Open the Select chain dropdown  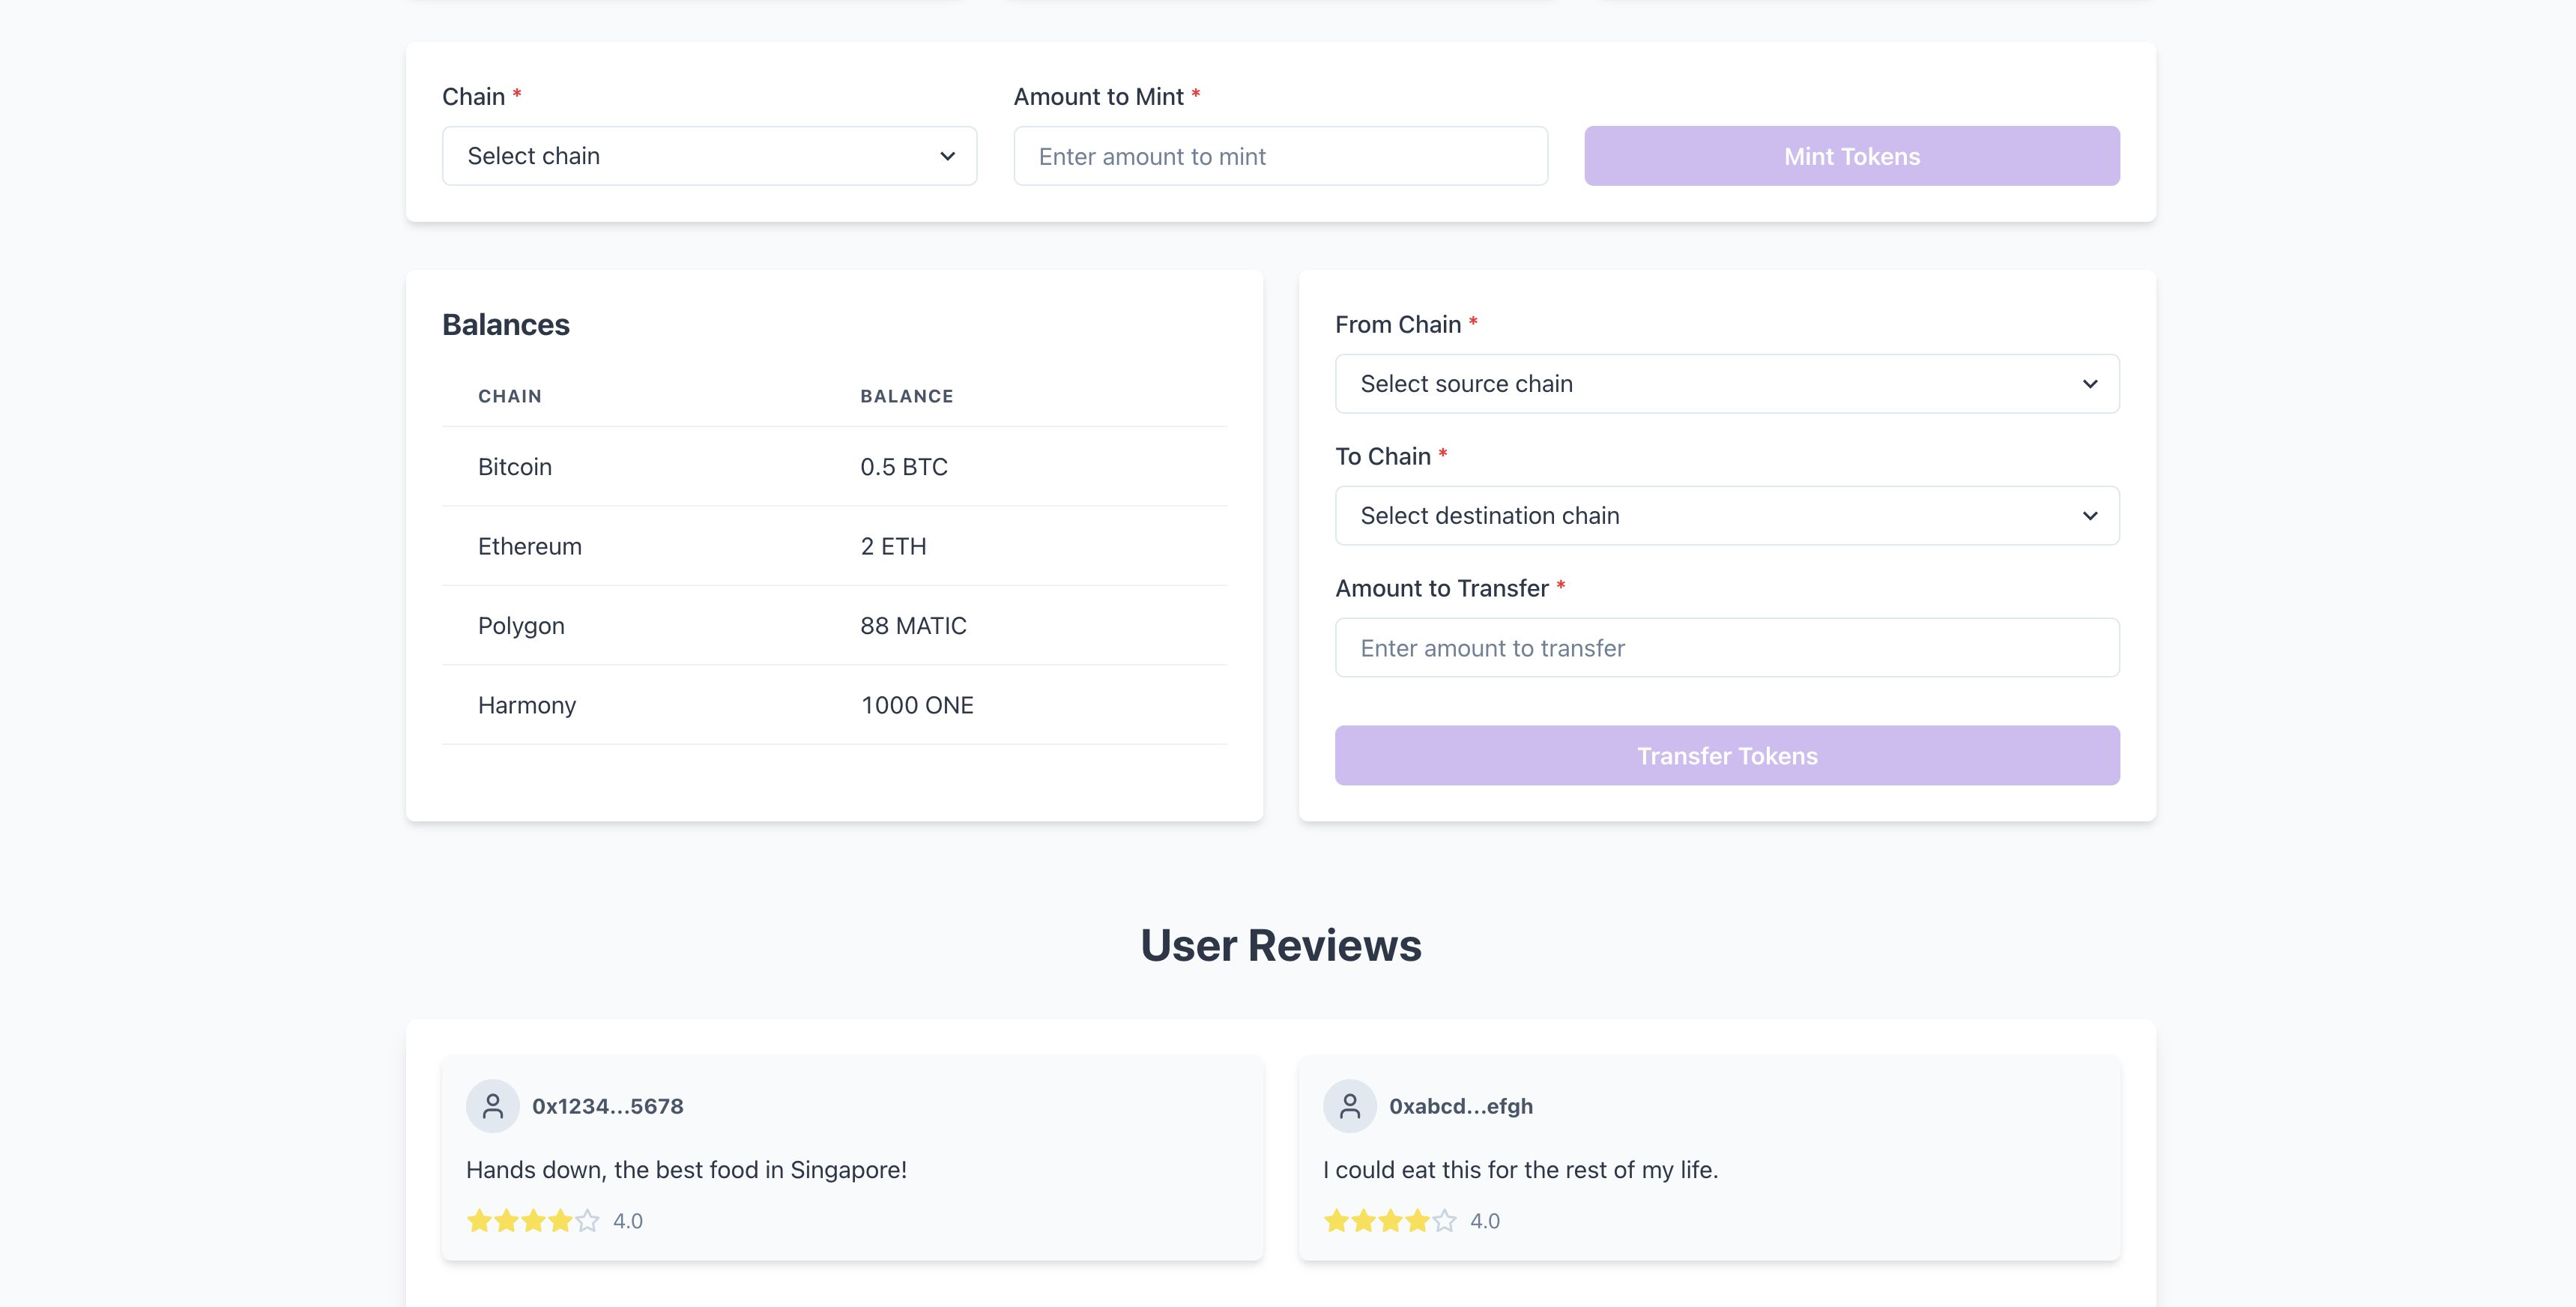coord(709,156)
